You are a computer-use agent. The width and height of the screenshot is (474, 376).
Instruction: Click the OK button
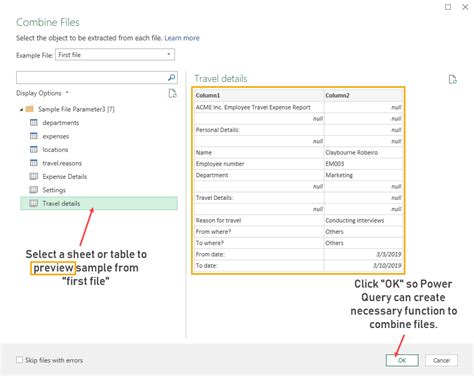(402, 360)
